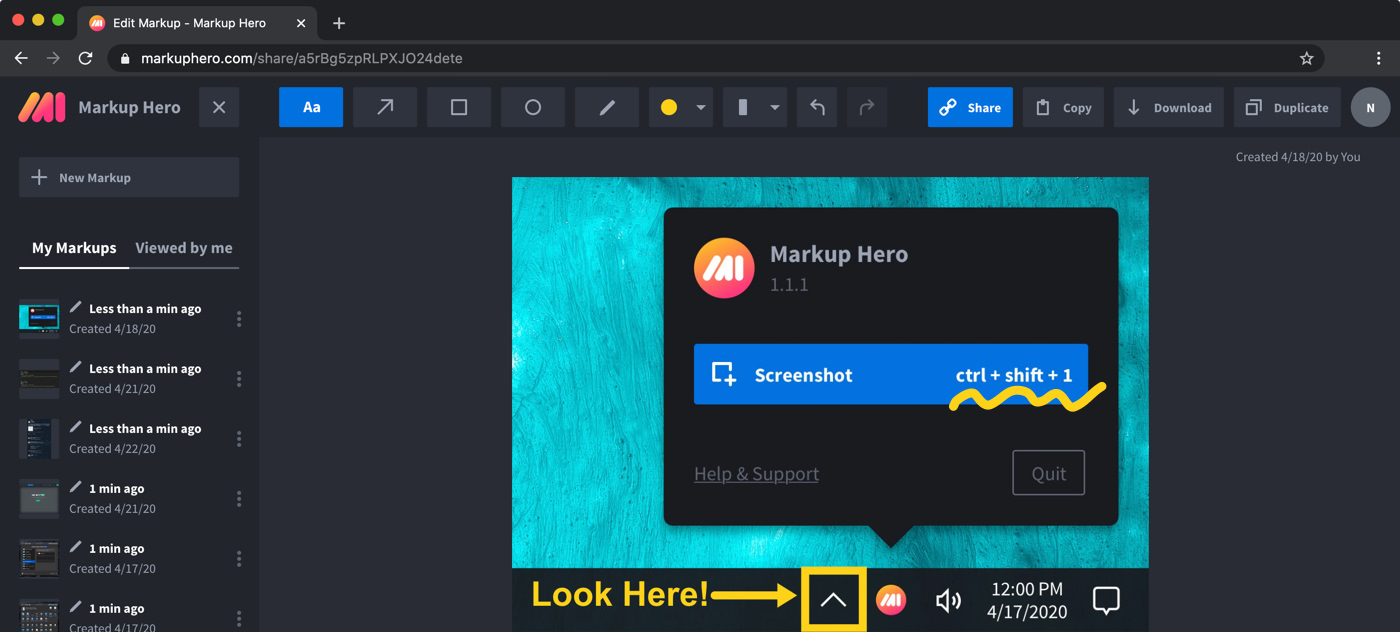Click the browser back arrow

(21, 58)
